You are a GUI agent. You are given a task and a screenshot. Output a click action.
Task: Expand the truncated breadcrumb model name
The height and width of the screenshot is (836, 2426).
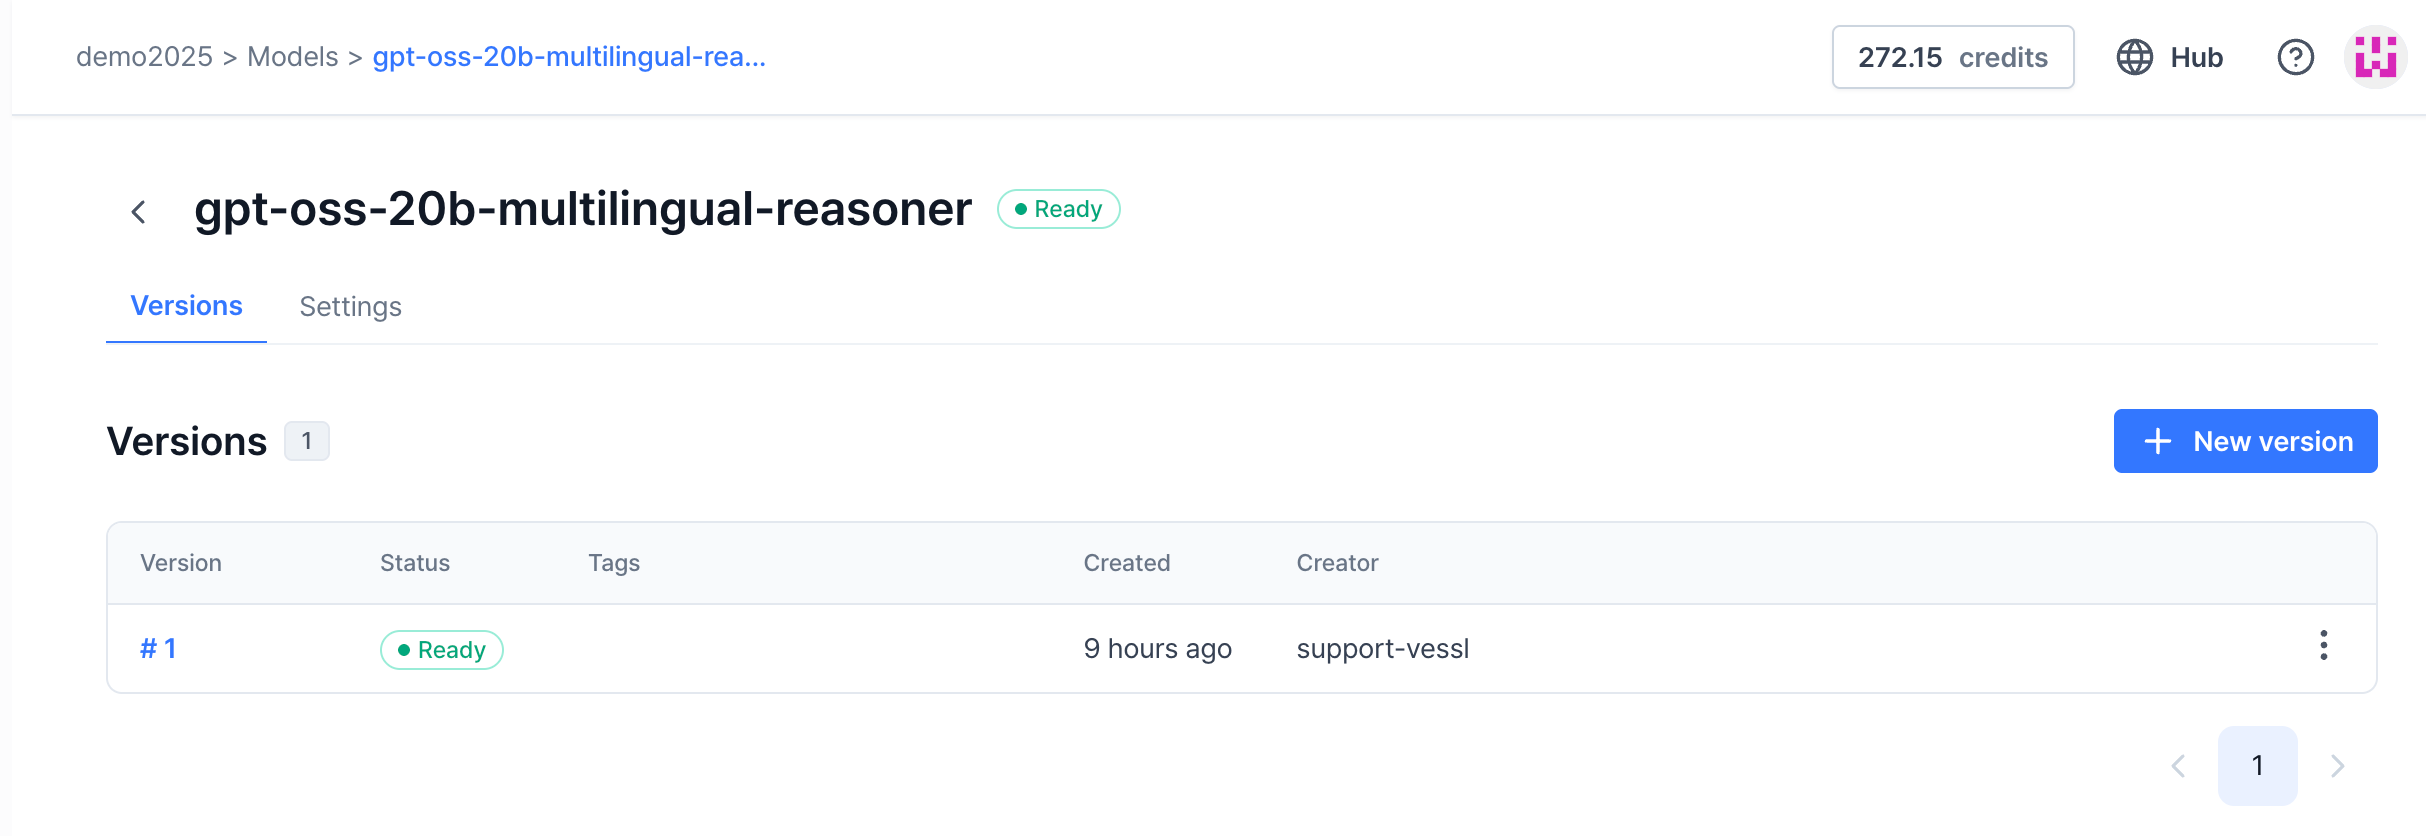coord(569,57)
